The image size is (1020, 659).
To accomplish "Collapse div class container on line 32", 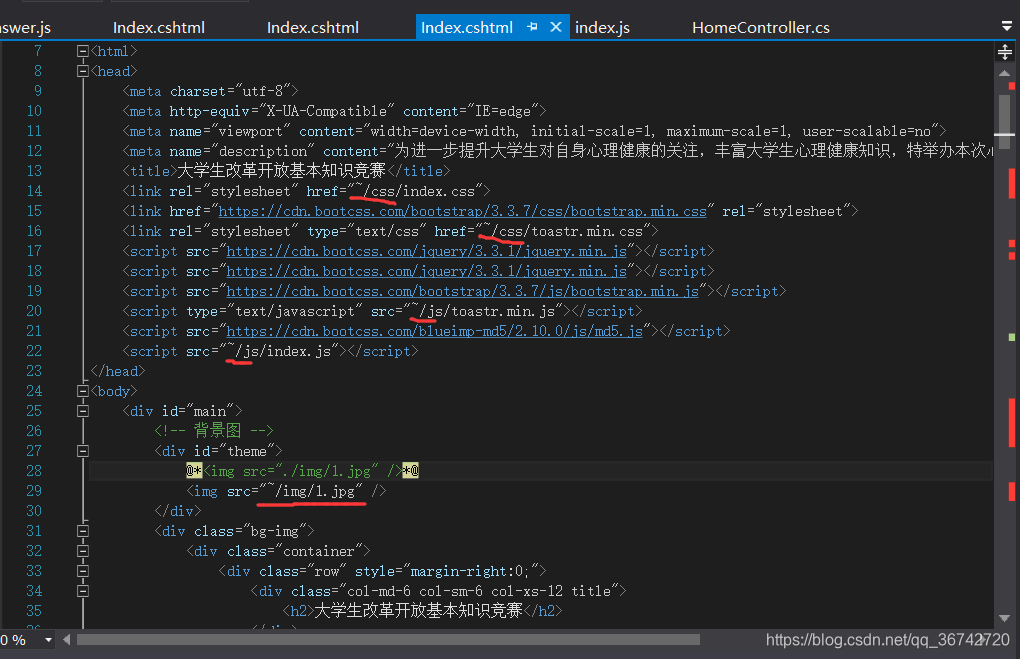I will click(83, 551).
